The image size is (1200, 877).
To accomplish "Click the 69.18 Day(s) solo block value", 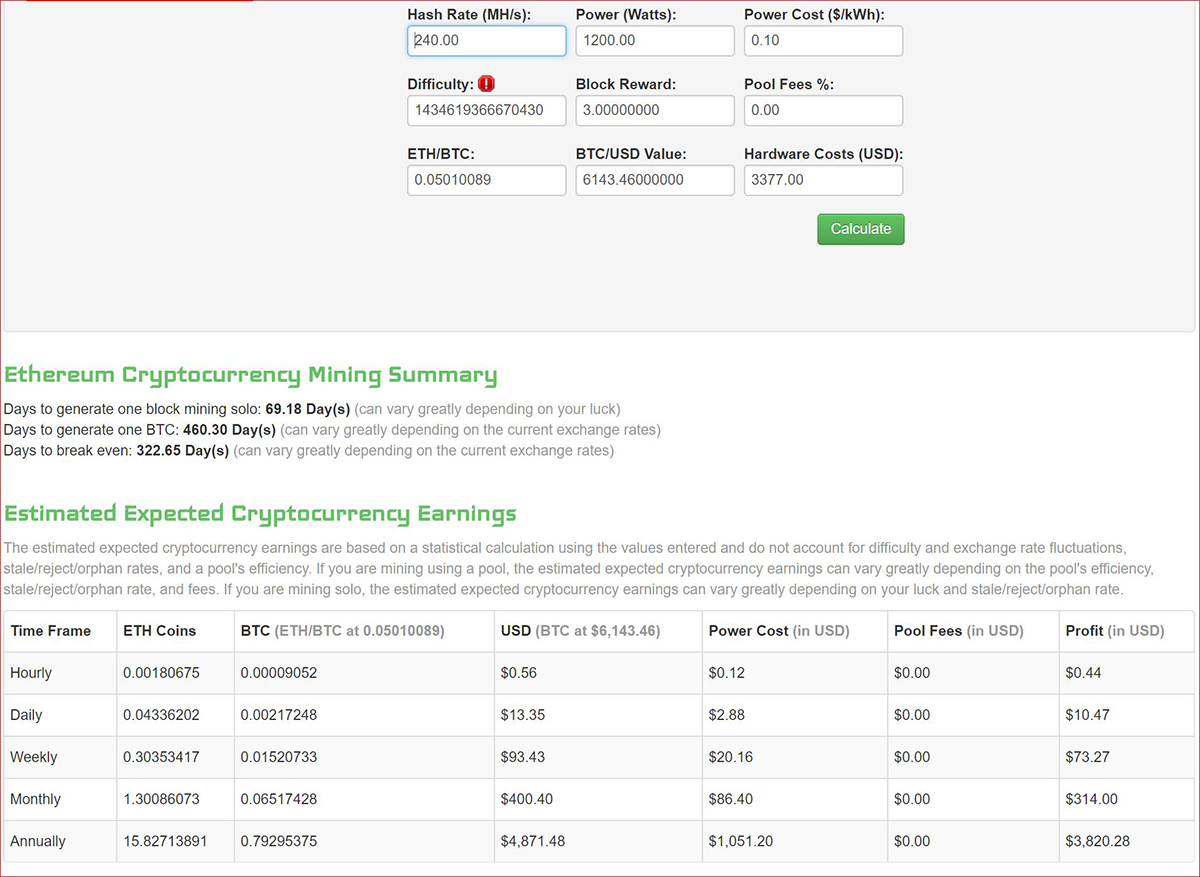I will point(308,409).
